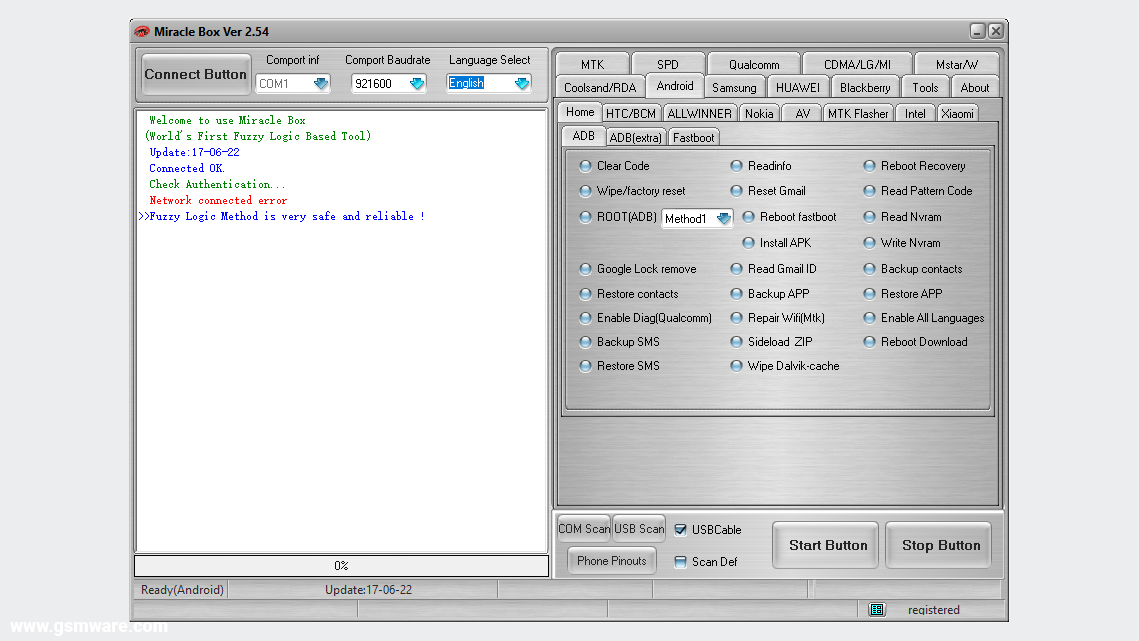
Task: Open the Coolsand/RDA tab
Action: coord(600,88)
